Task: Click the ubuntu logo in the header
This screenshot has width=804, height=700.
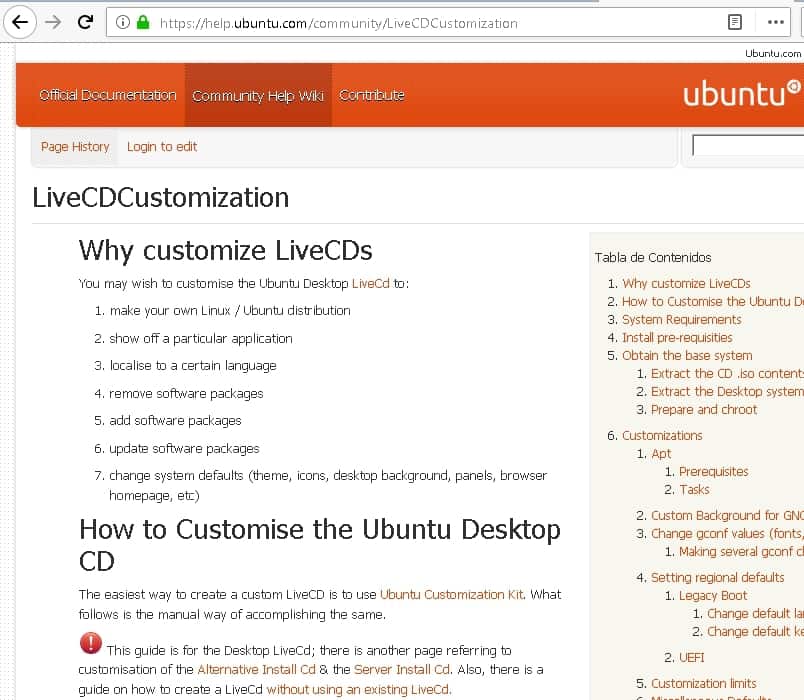Action: 741,93
